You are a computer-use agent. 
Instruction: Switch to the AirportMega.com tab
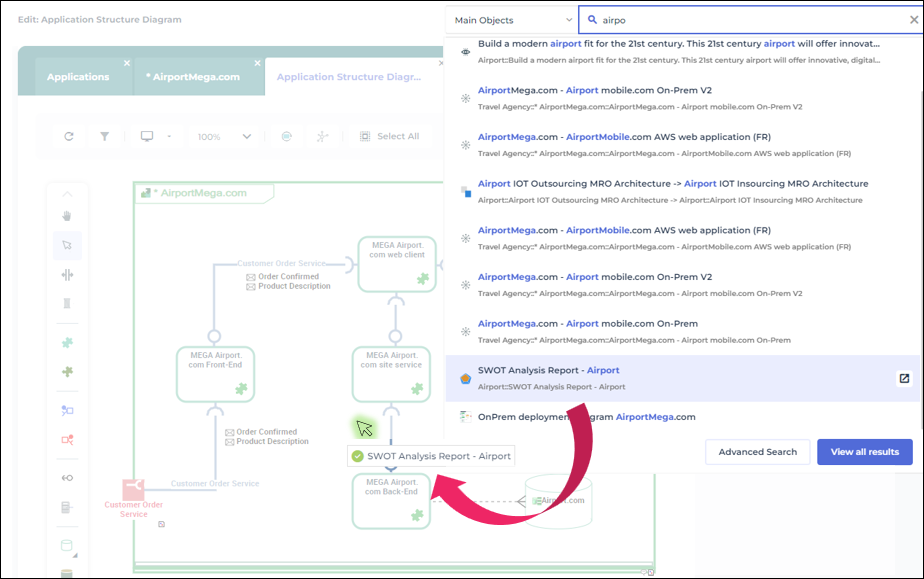pos(196,77)
